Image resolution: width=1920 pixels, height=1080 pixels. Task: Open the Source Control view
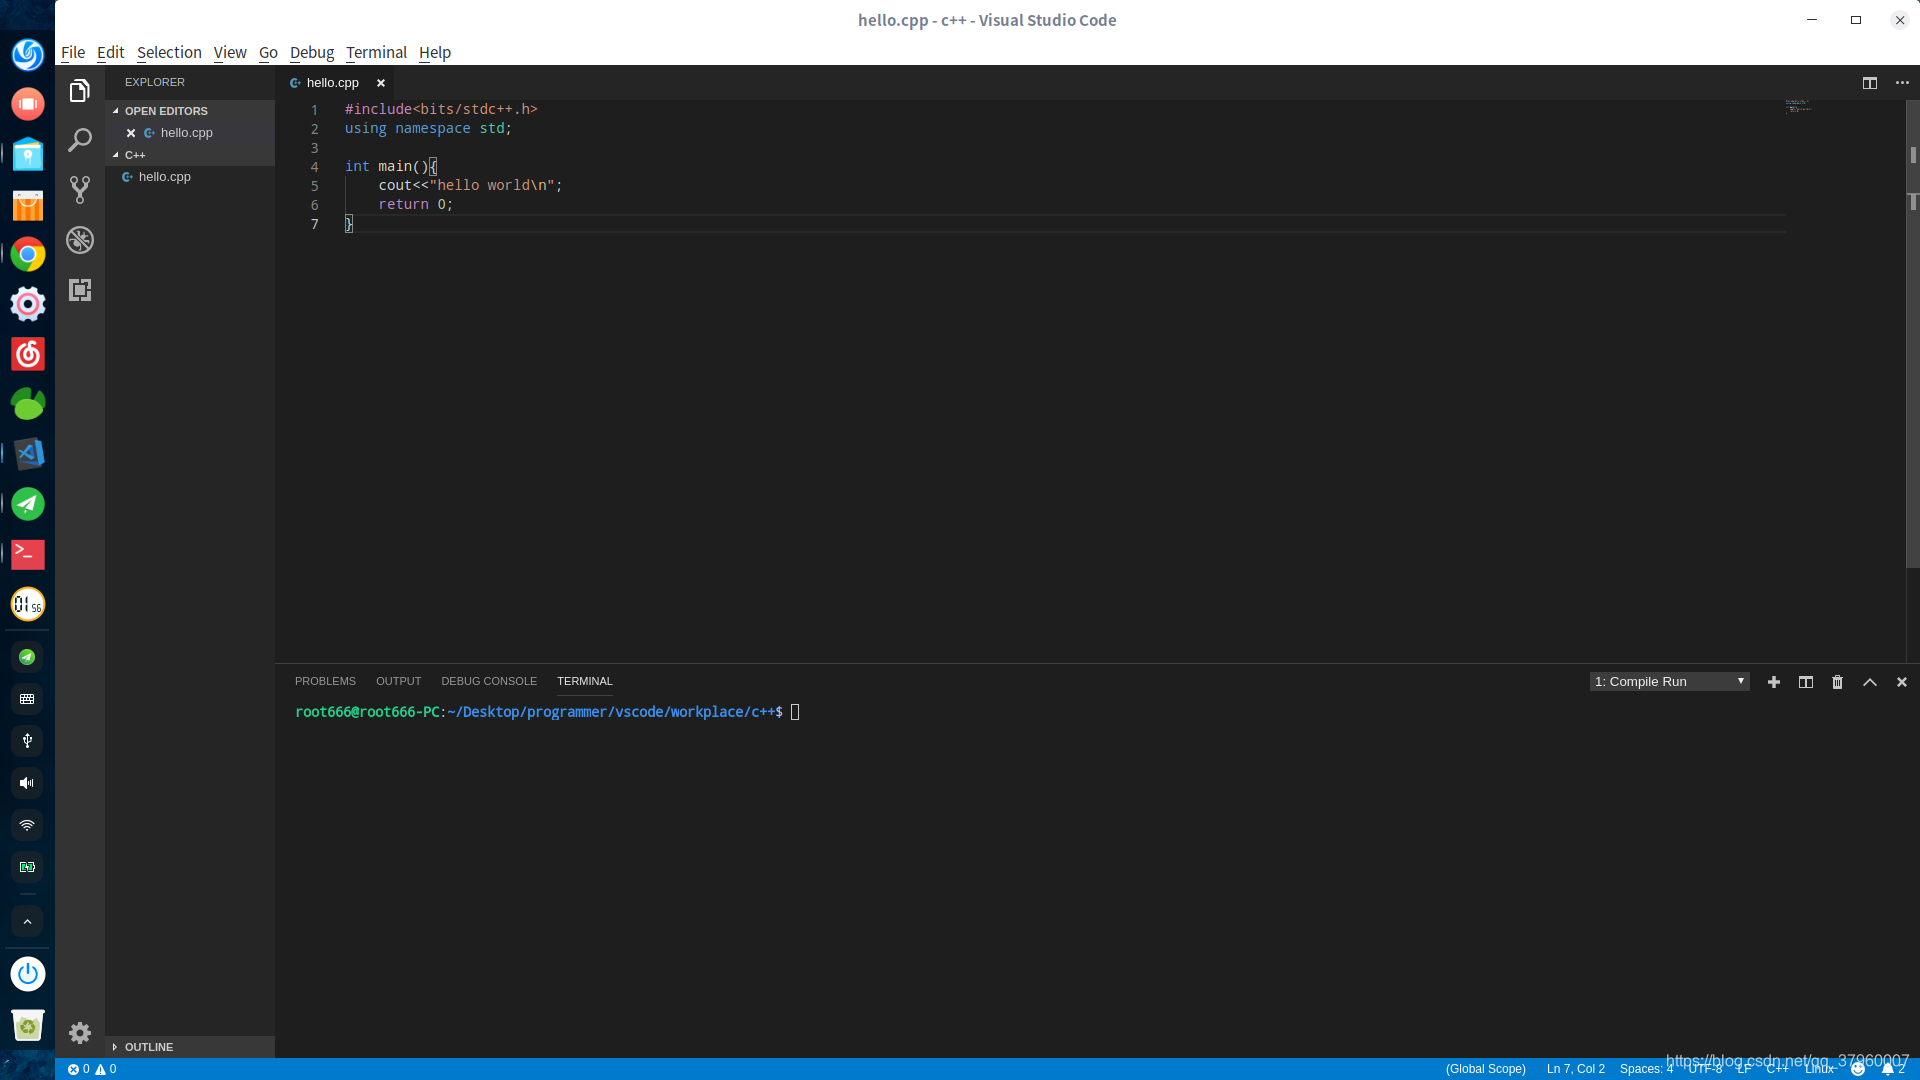[80, 190]
